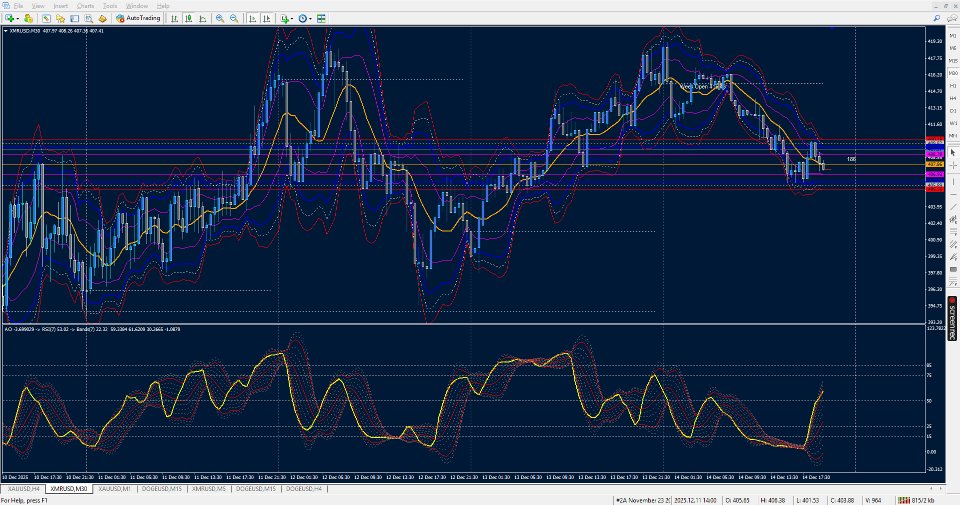
Task: Open the File menu
Action: coord(18,6)
